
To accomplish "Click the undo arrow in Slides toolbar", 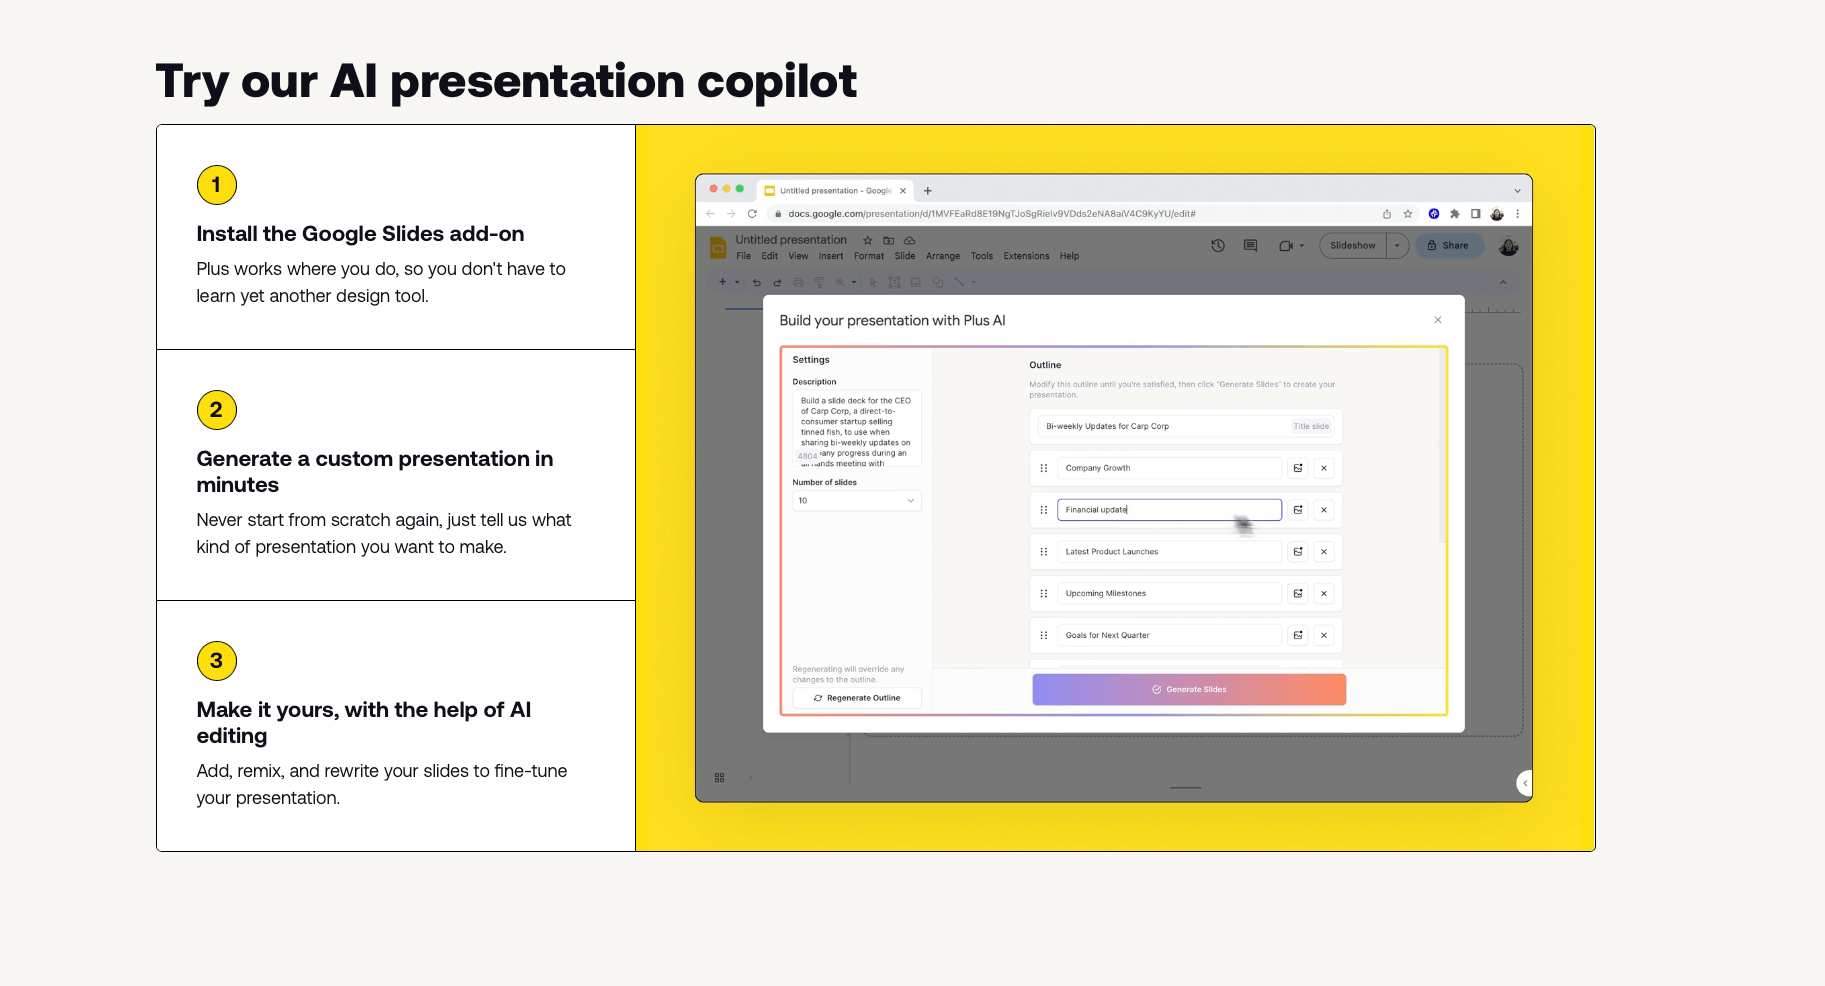I will (x=757, y=283).
